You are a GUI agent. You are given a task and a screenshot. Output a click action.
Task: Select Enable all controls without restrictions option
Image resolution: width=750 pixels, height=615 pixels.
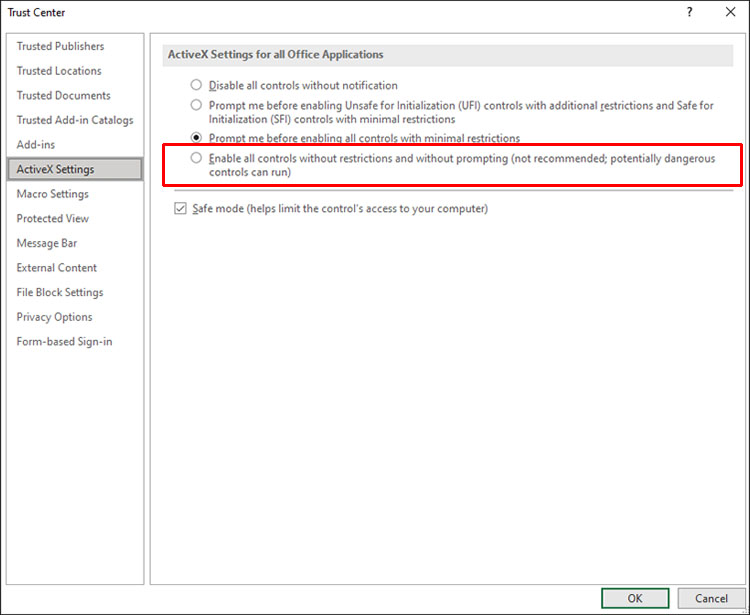click(x=196, y=158)
